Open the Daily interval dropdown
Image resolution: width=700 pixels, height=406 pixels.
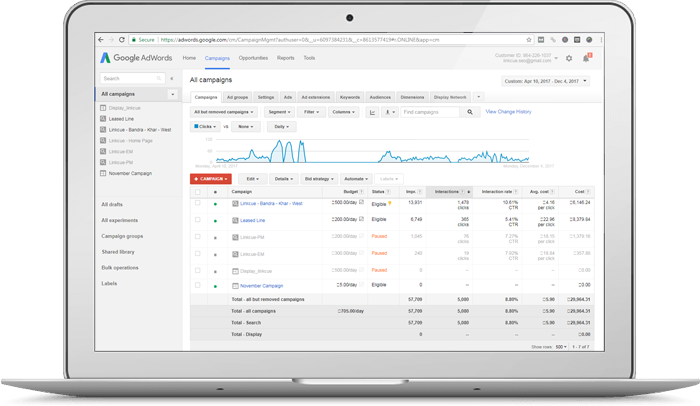[x=281, y=127]
